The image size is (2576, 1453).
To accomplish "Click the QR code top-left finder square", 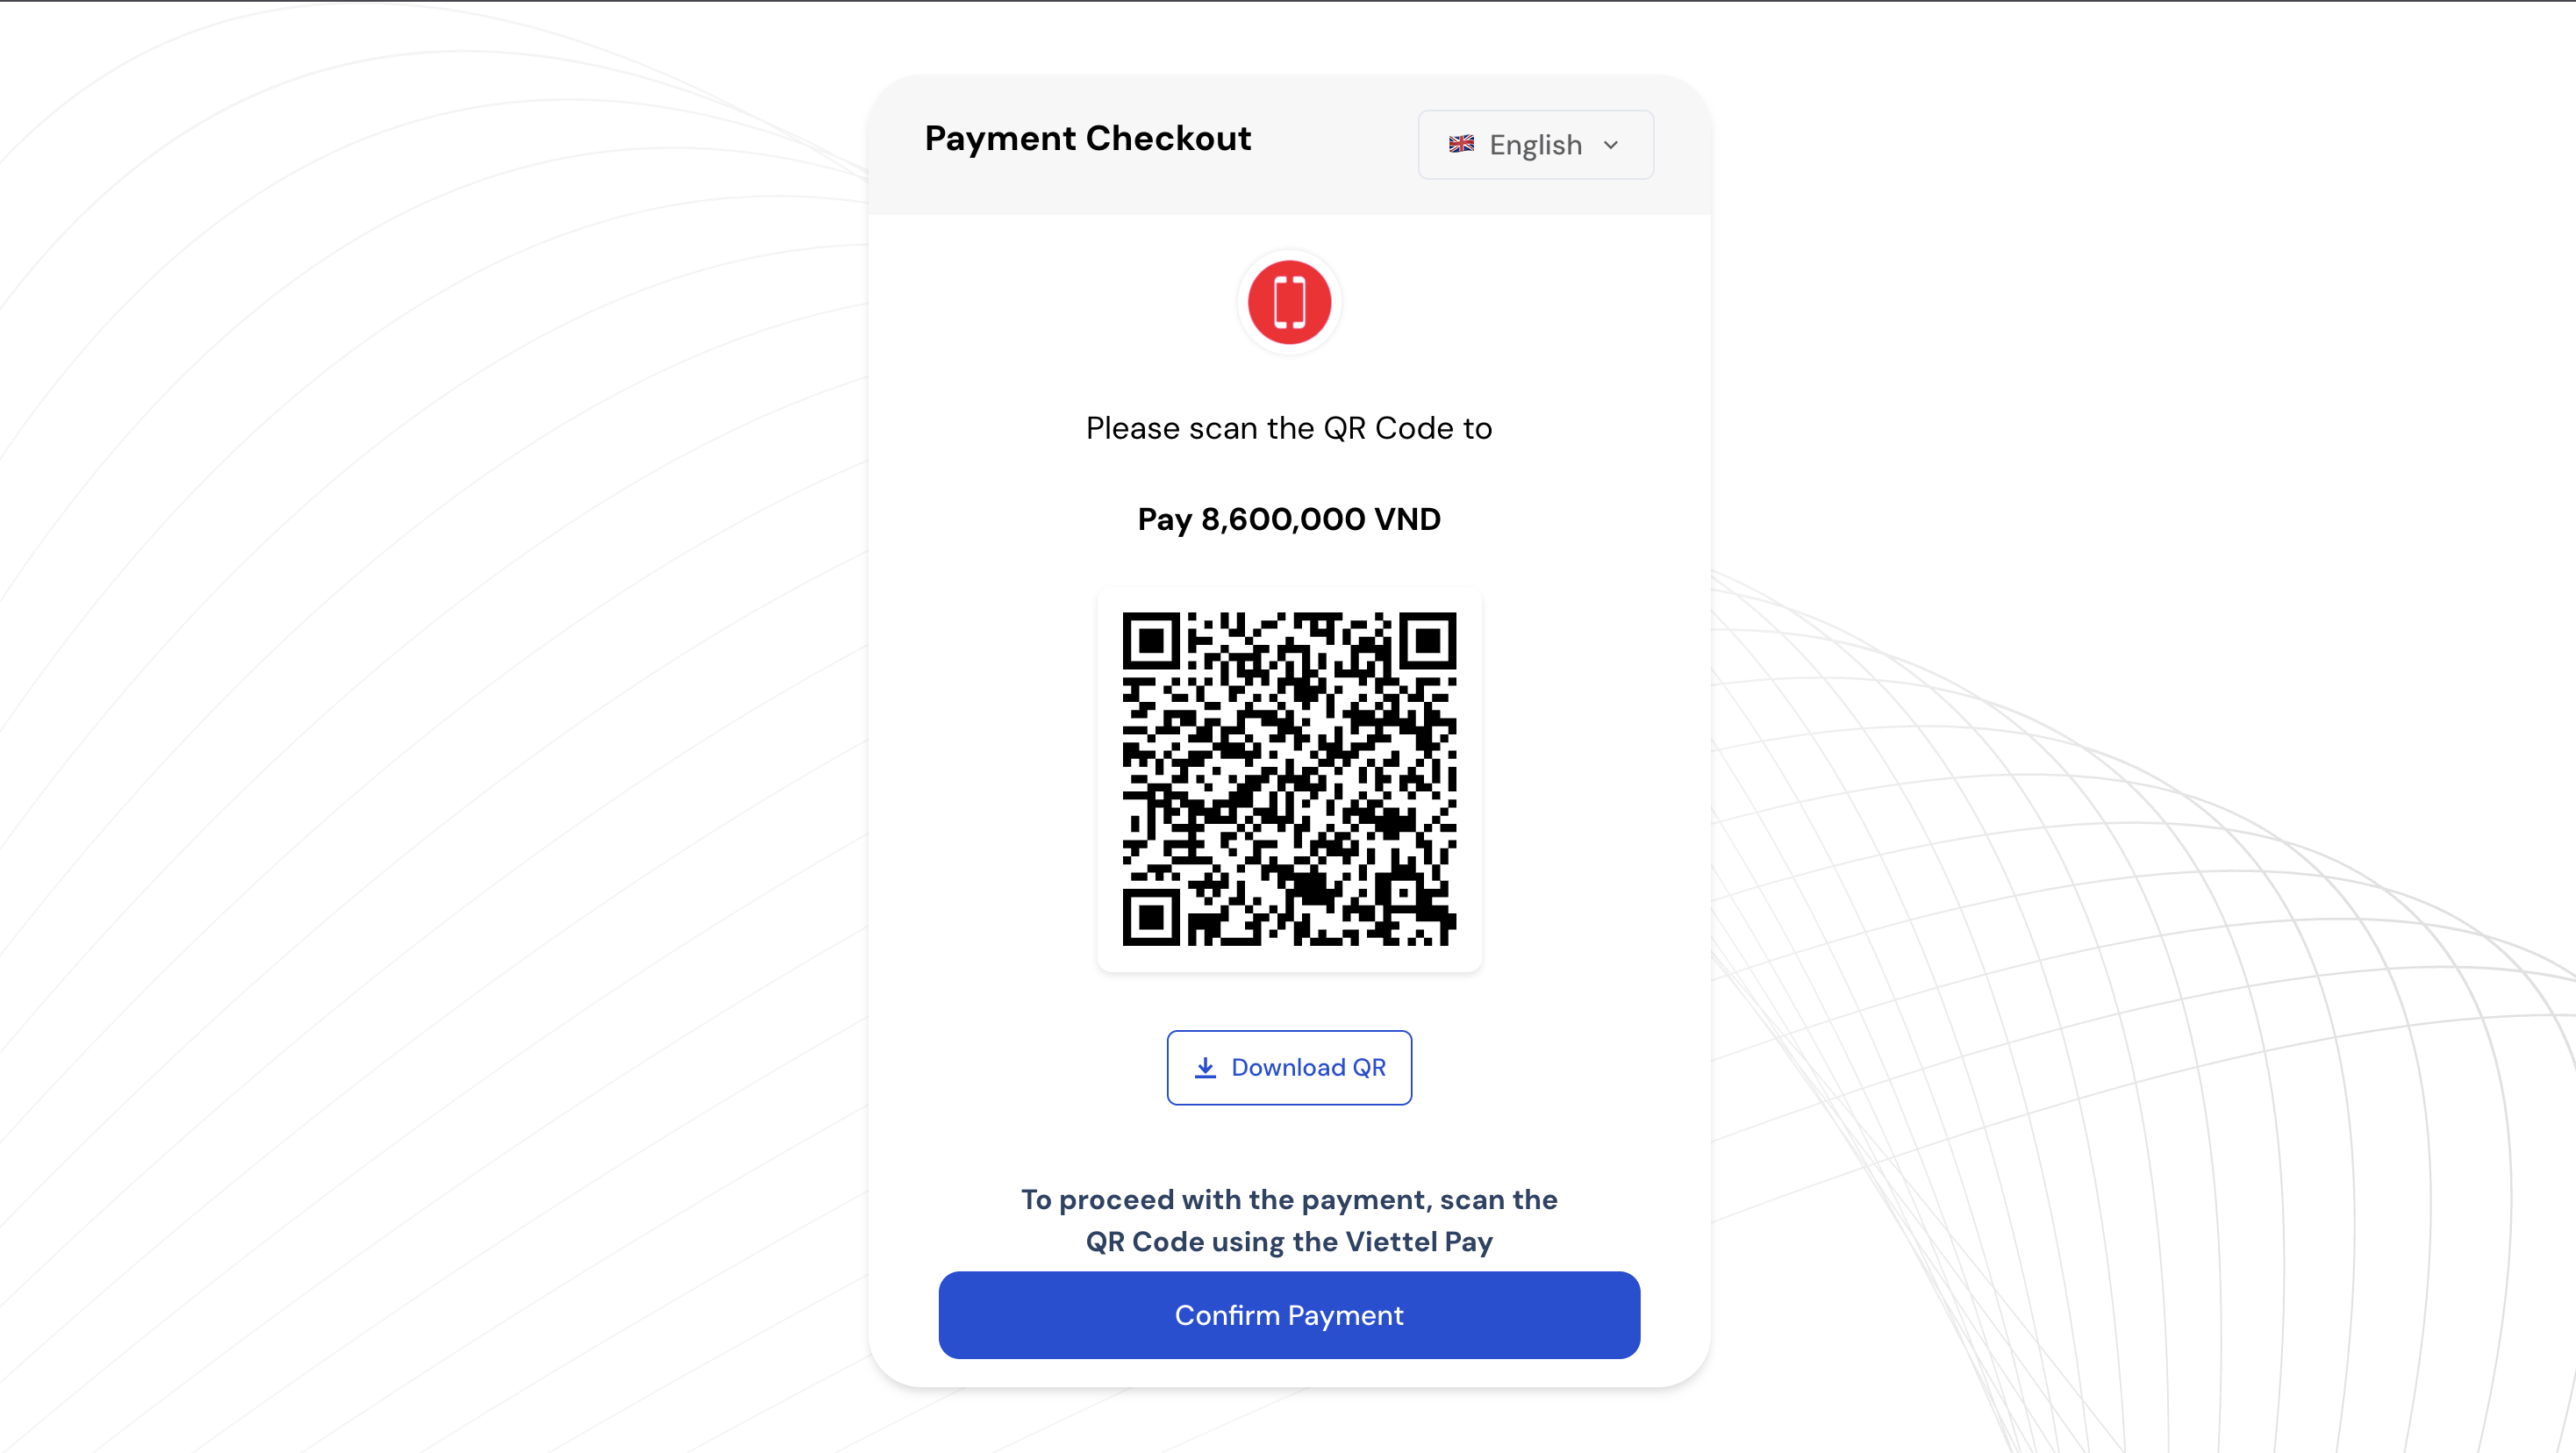I will tap(1151, 641).
